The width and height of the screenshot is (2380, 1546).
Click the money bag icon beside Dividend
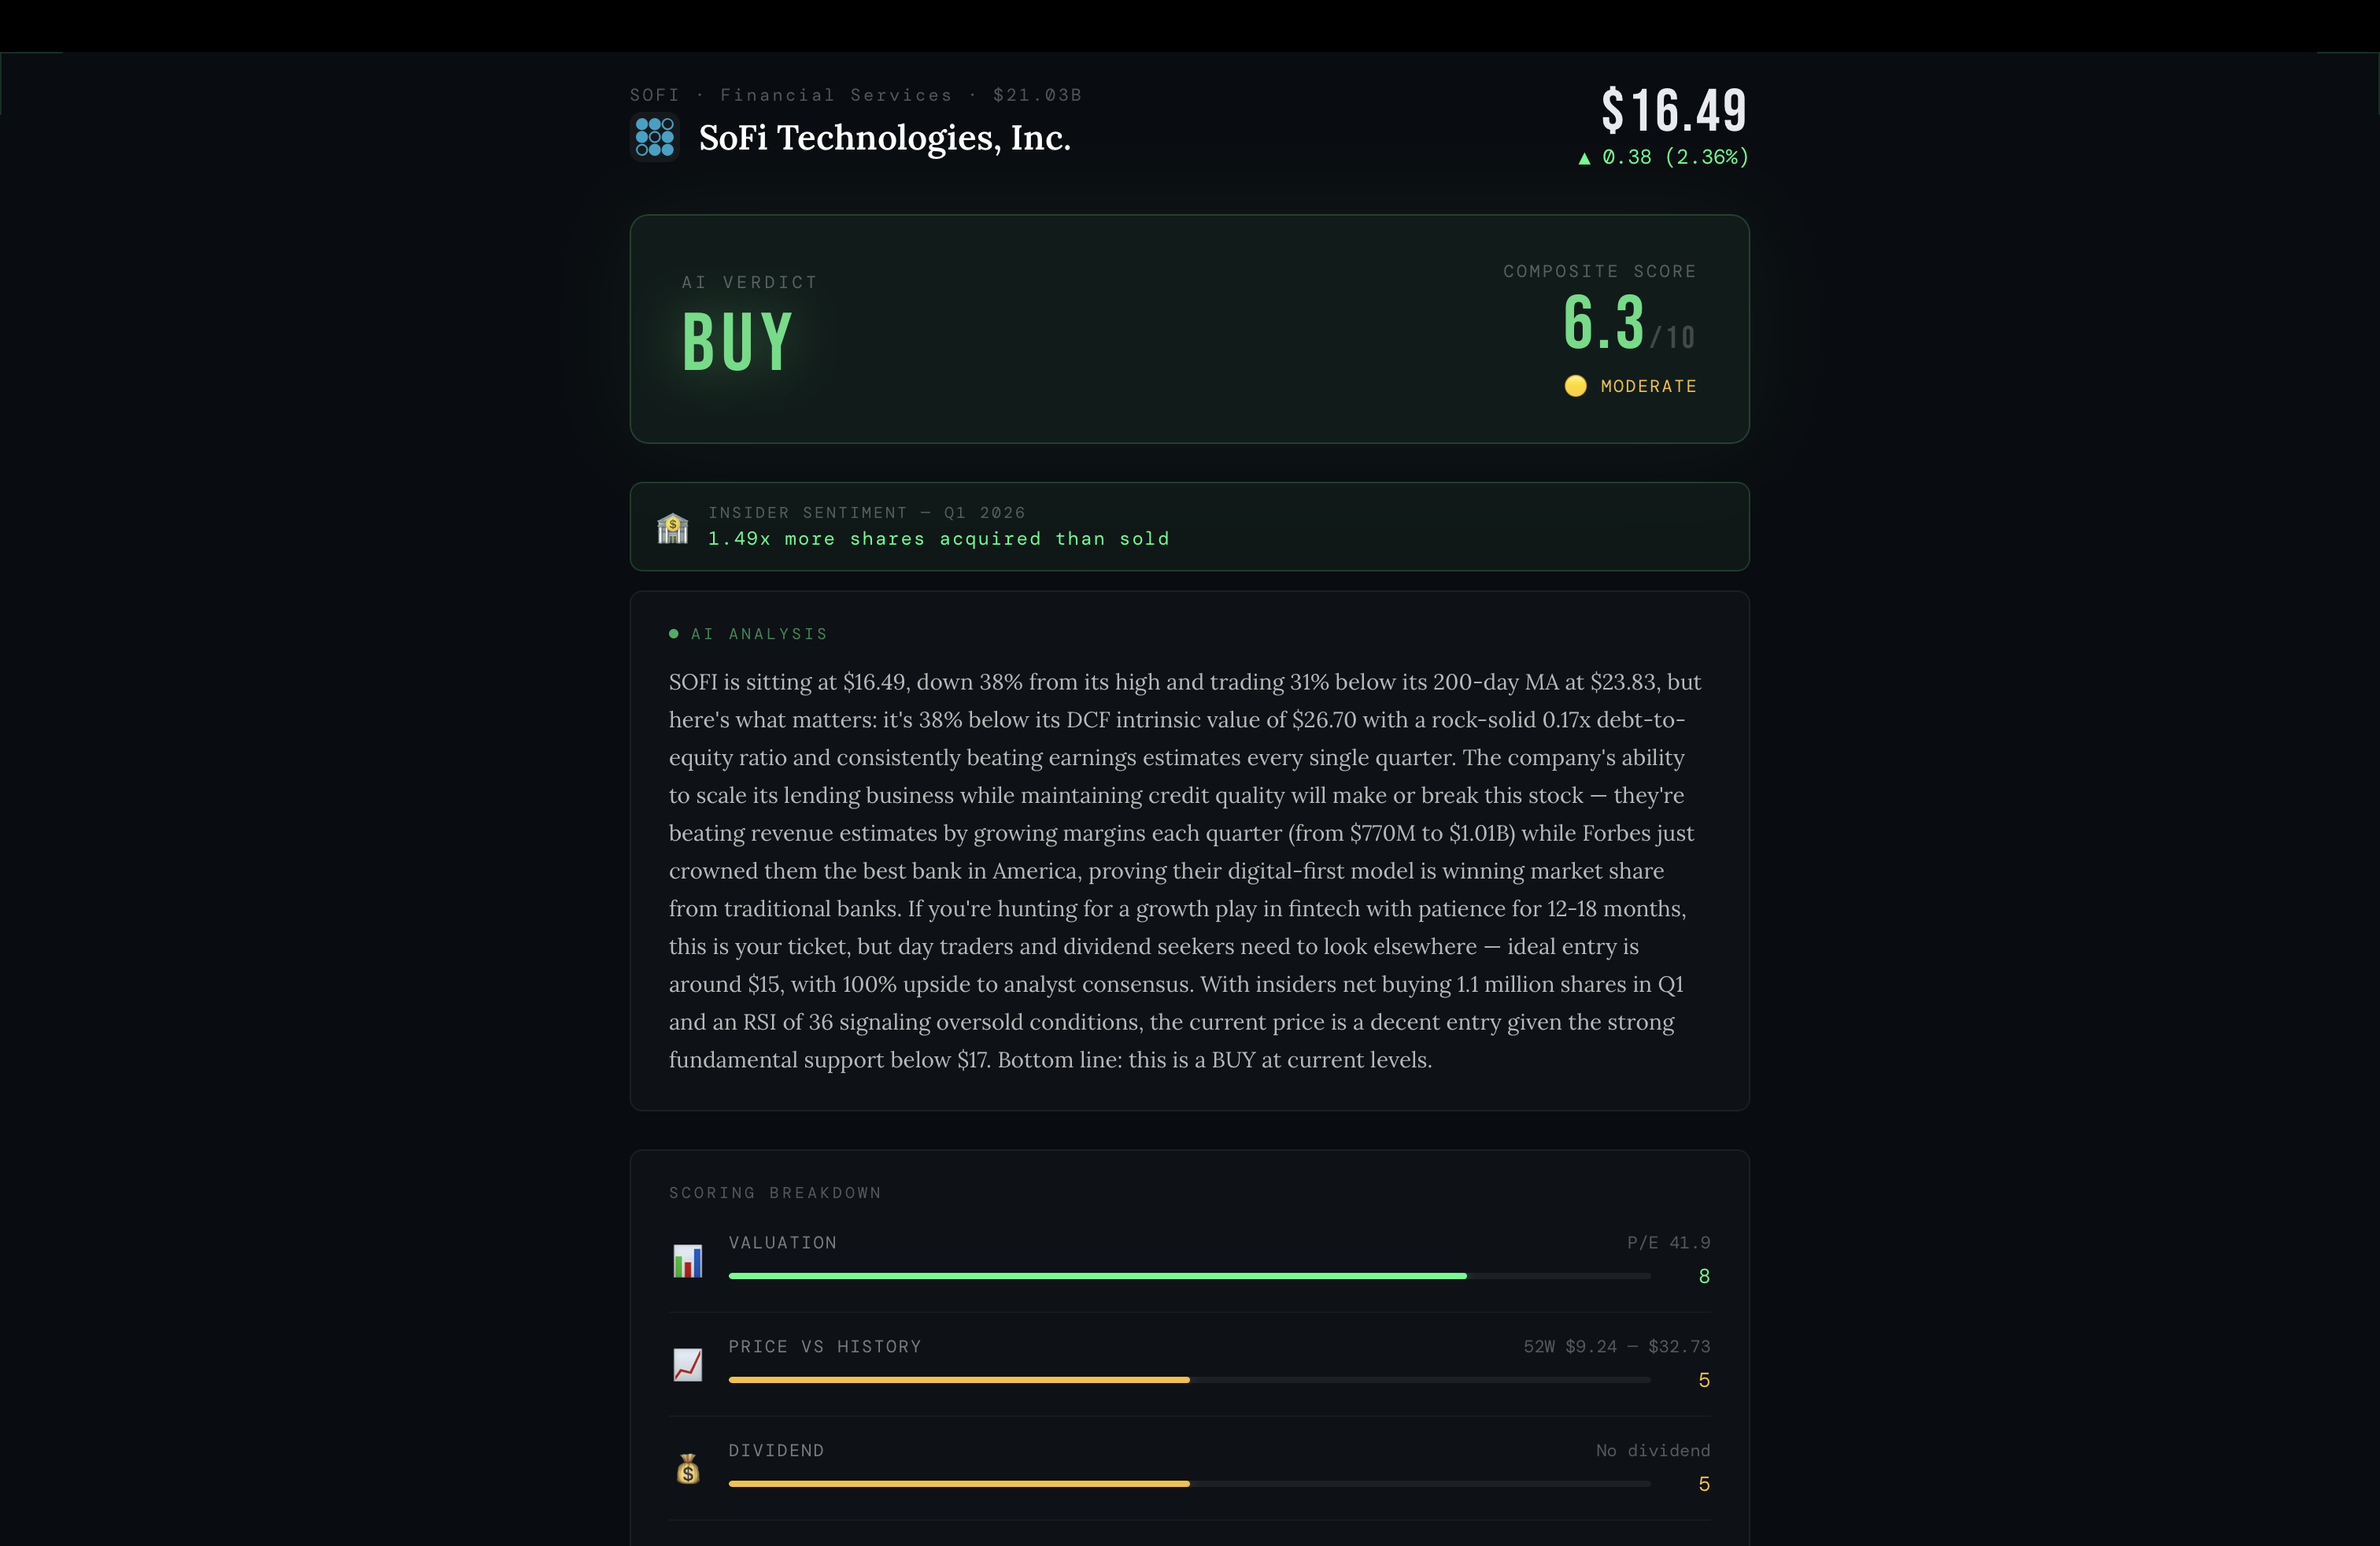tap(689, 1468)
